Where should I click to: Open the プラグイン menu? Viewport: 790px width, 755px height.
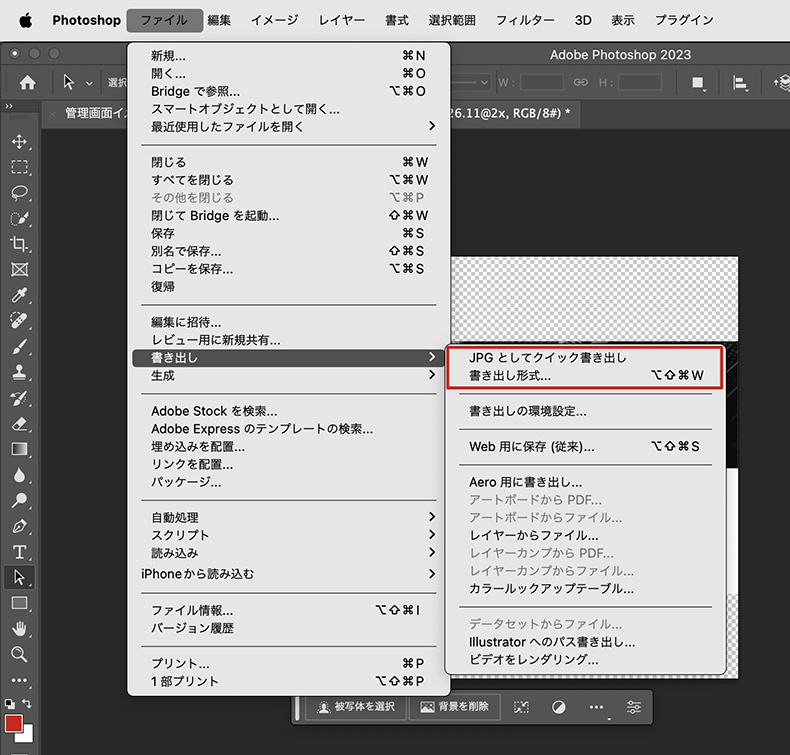click(x=684, y=20)
